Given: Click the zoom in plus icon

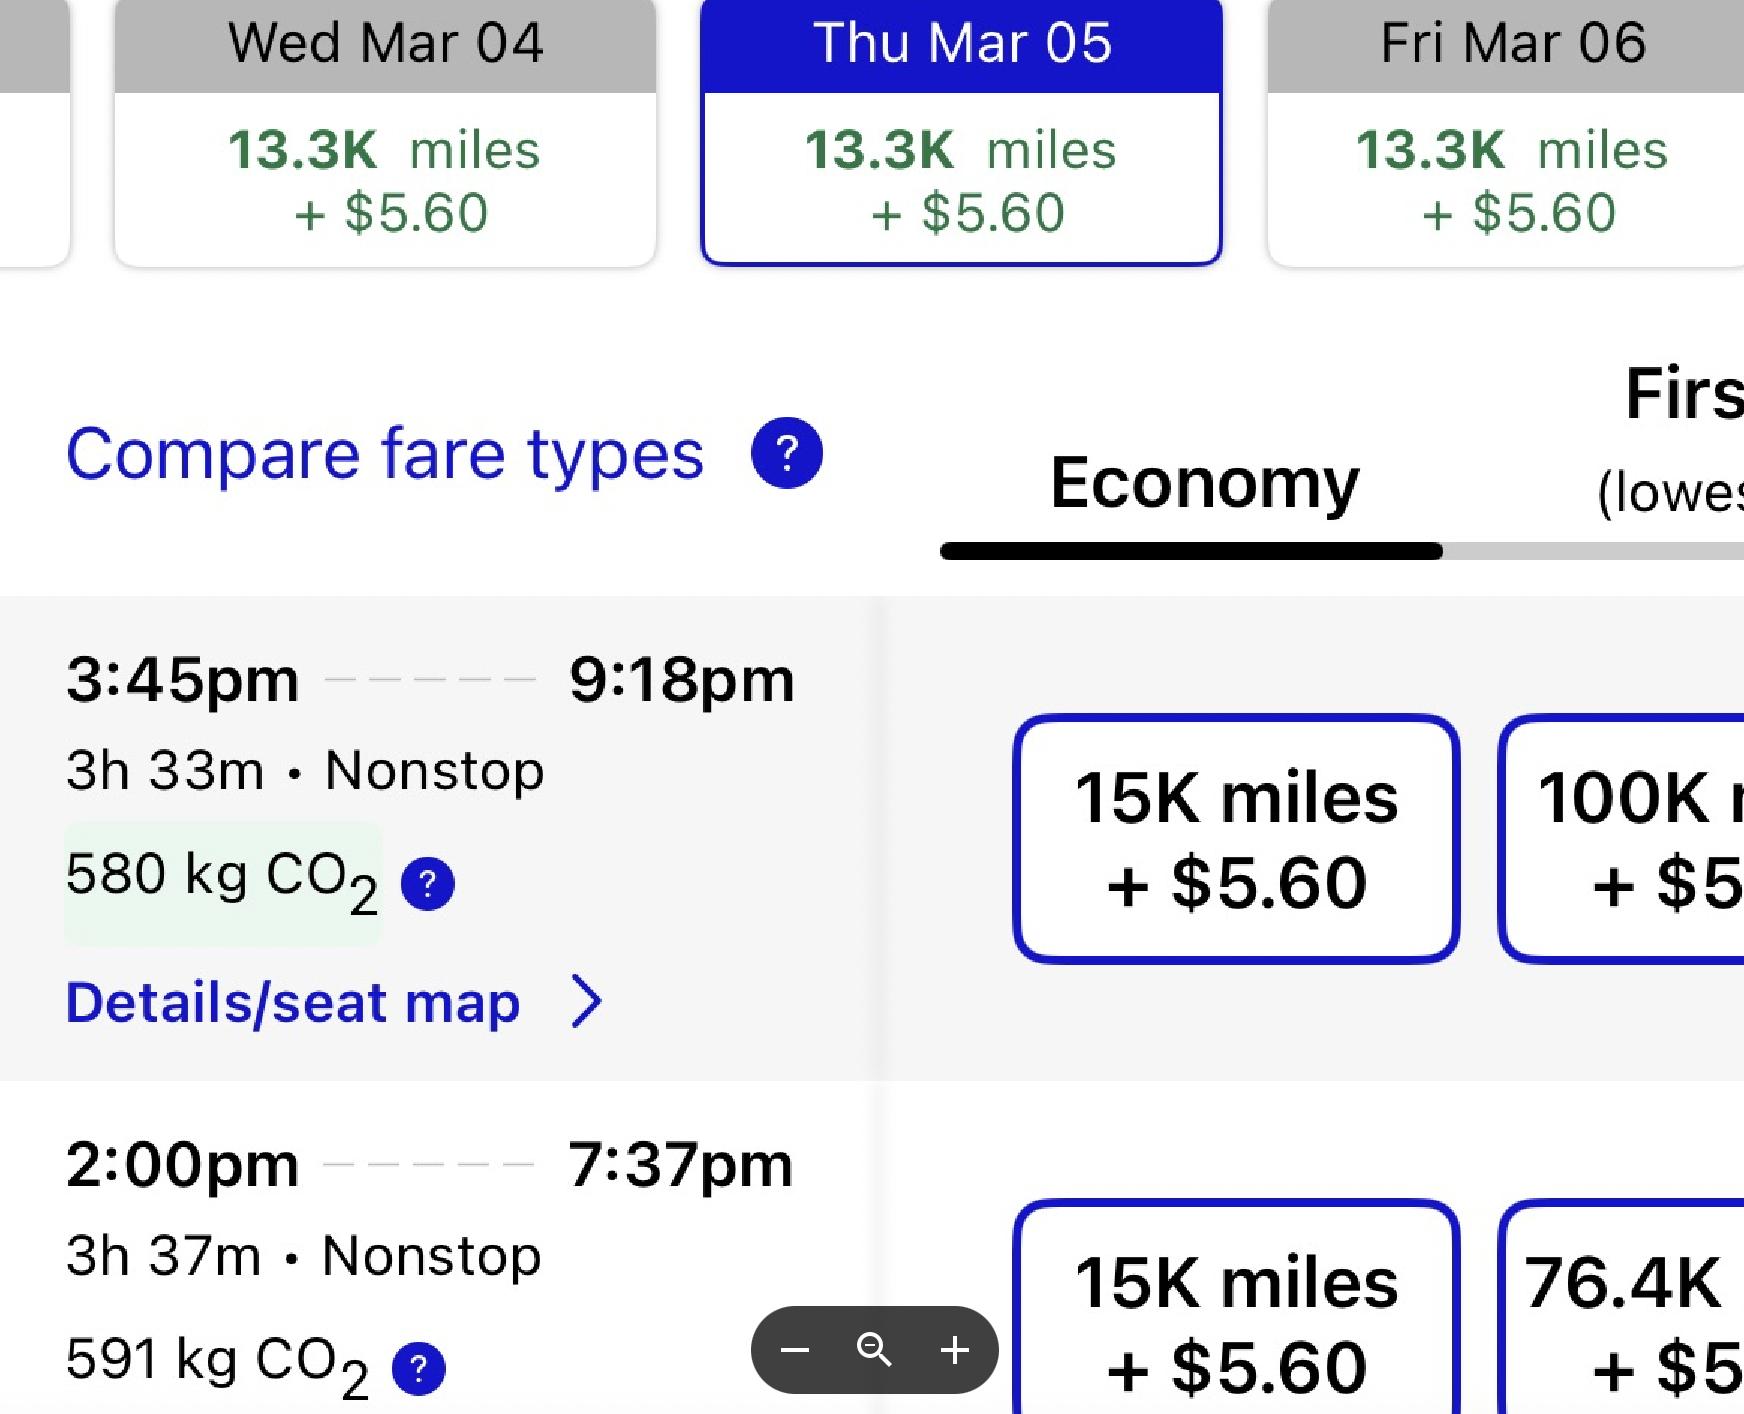Looking at the screenshot, I should [955, 1350].
